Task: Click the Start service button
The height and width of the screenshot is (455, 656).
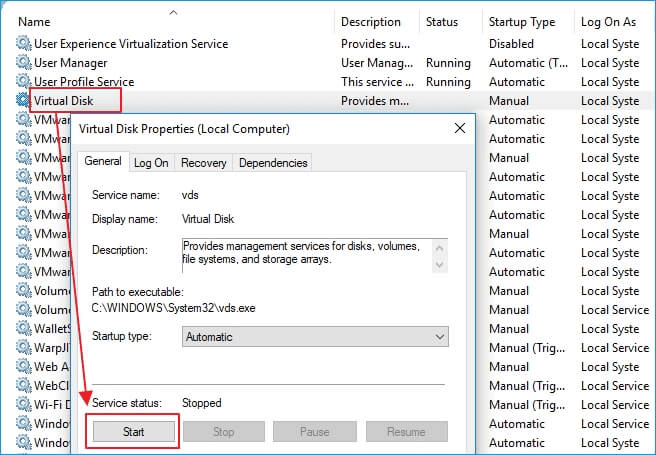Action: (134, 432)
